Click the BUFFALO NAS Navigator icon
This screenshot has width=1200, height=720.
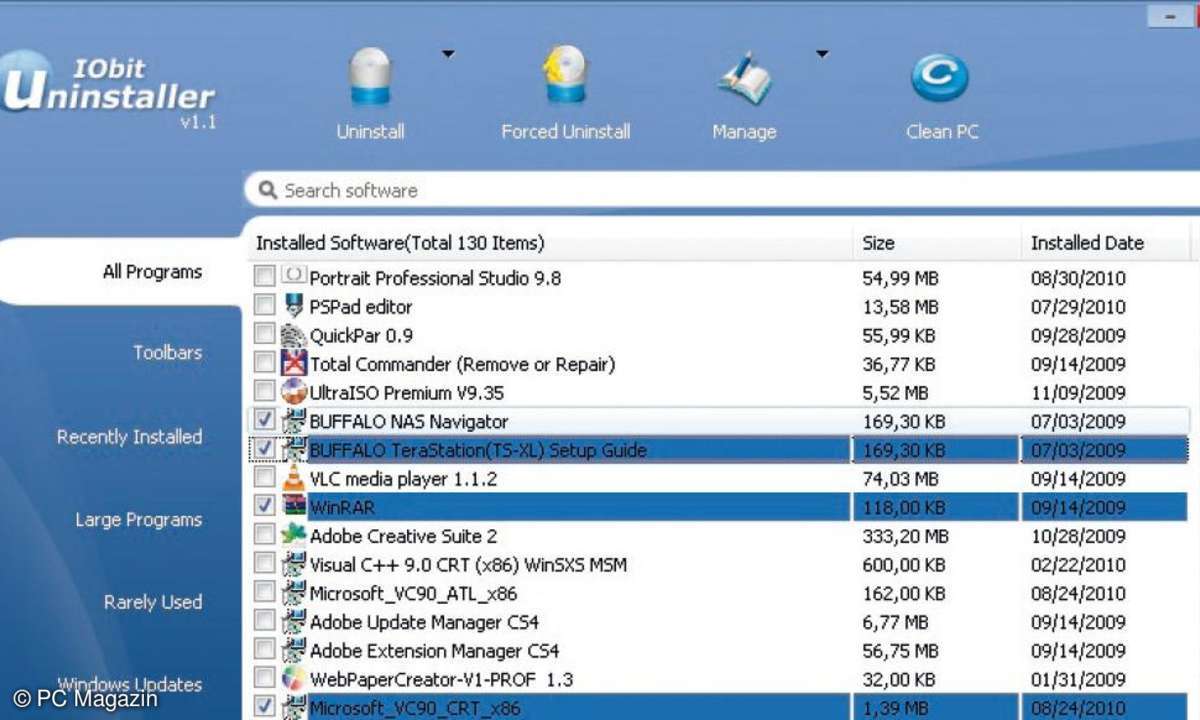(293, 421)
